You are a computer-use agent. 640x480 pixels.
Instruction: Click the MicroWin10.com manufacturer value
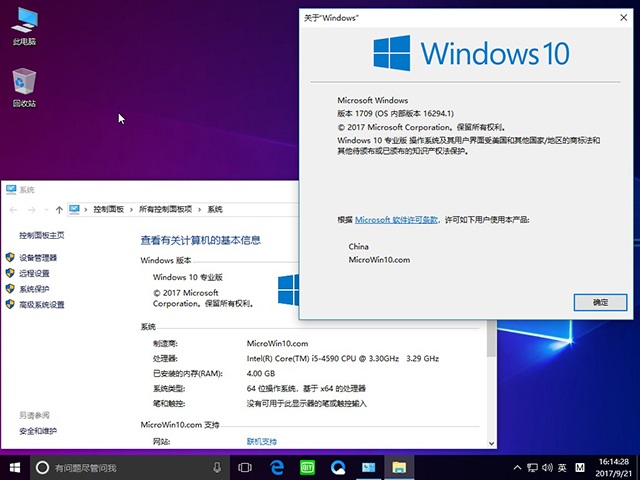click(278, 344)
